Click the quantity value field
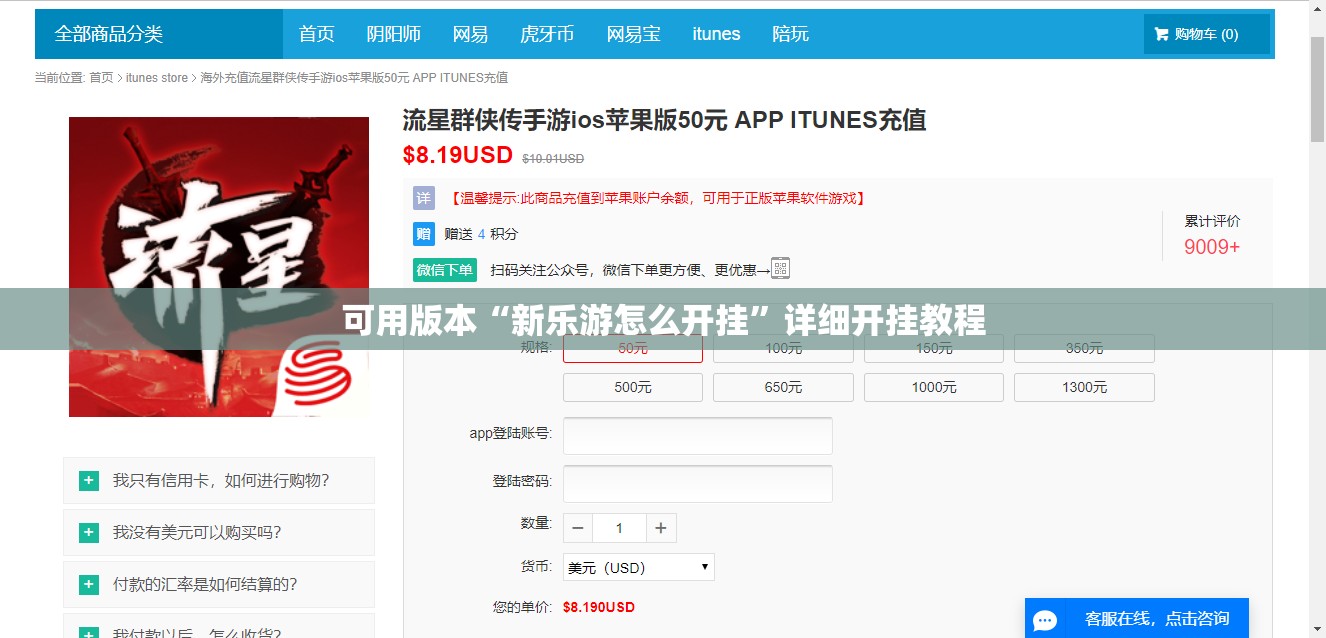Viewport: 1326px width, 638px height. point(619,528)
